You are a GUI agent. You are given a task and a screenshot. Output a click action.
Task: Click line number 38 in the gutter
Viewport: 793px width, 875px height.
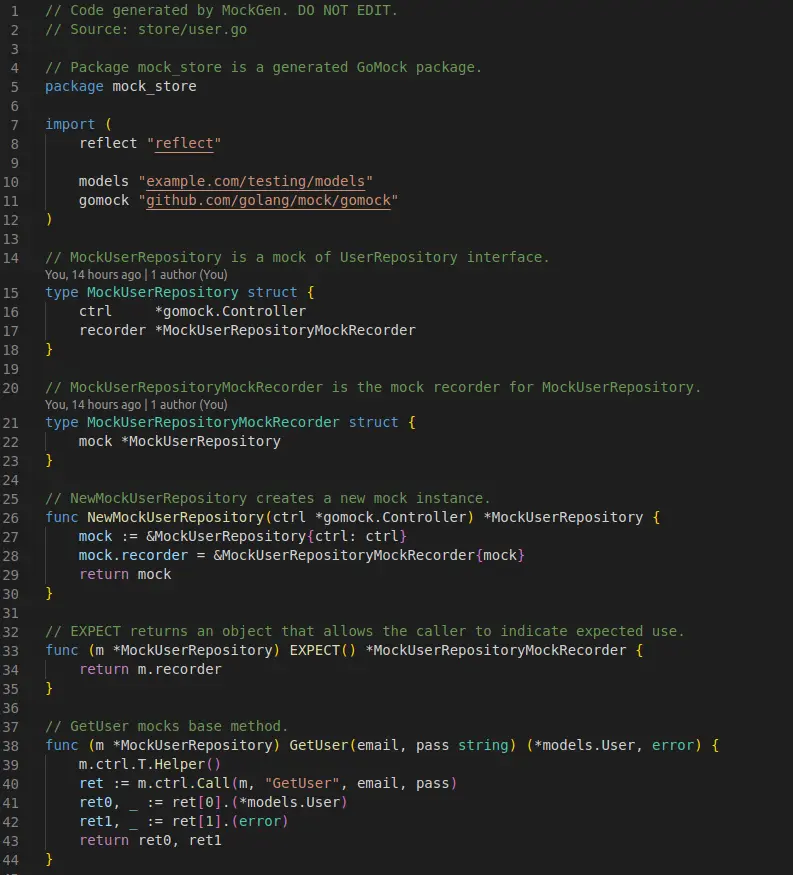click(x=11, y=746)
